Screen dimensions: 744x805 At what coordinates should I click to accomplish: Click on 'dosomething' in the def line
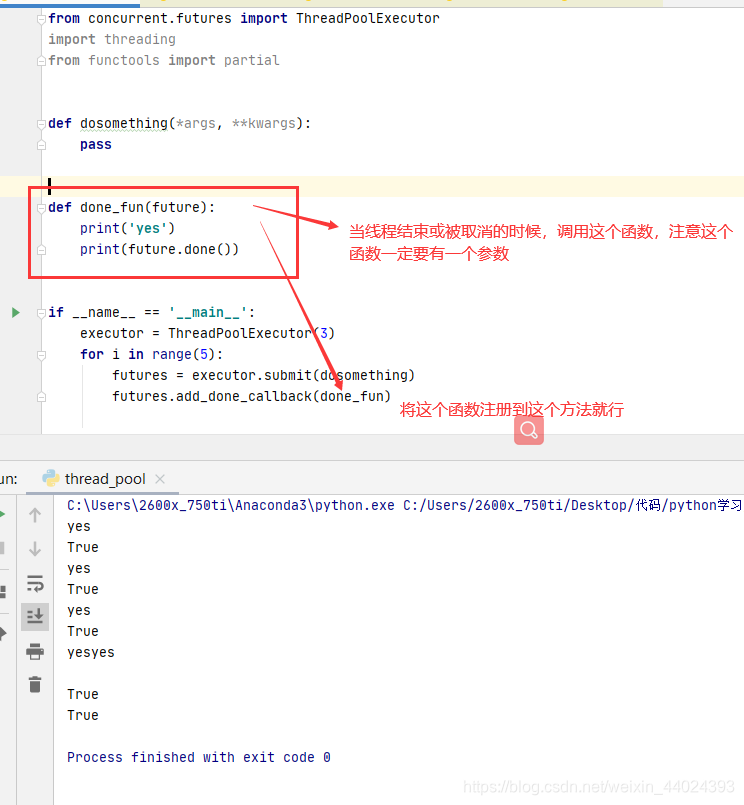(124, 124)
